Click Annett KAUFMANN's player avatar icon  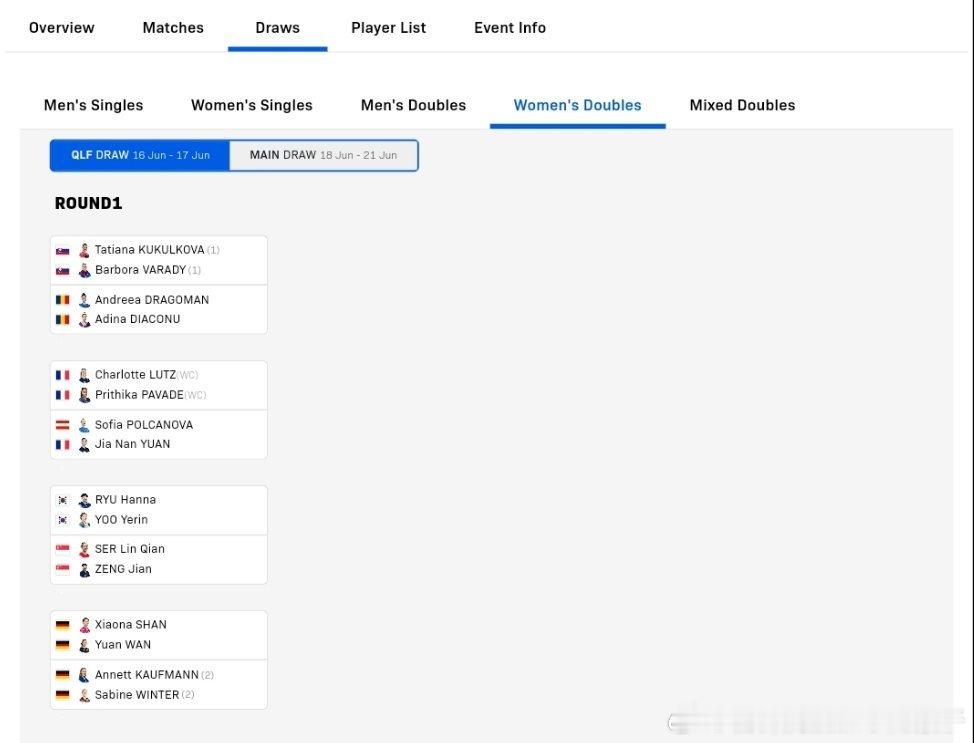(x=84, y=675)
